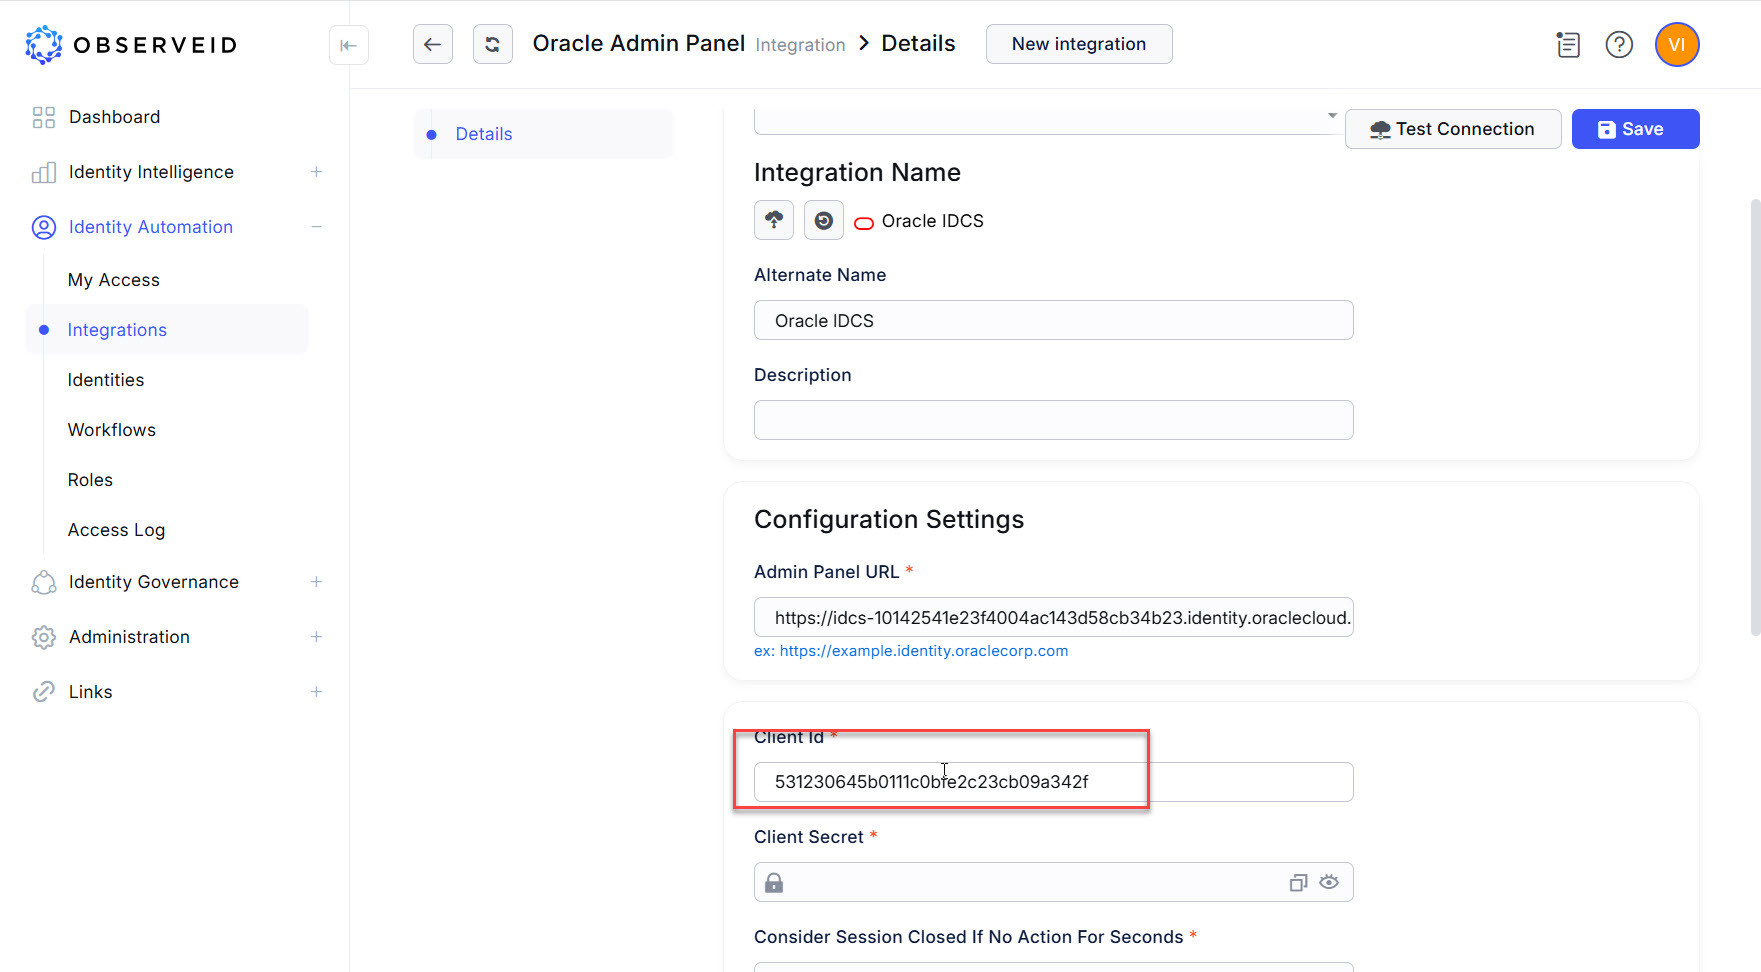Click the back arrow button
Screen dimensions: 1761x972
[x=432, y=44]
